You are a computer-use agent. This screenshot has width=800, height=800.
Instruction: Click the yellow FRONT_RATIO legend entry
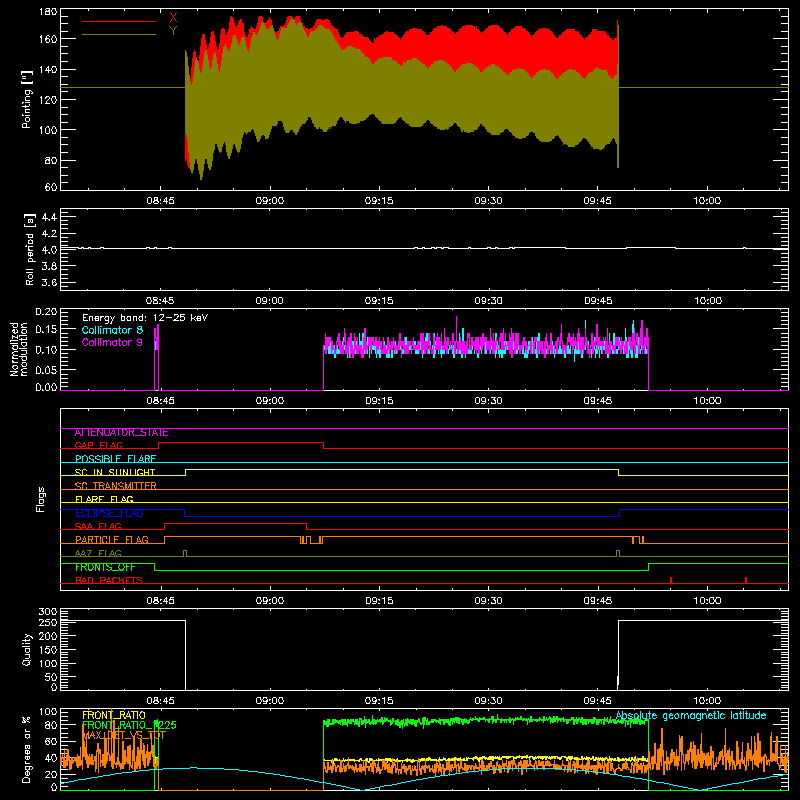[x=114, y=715]
